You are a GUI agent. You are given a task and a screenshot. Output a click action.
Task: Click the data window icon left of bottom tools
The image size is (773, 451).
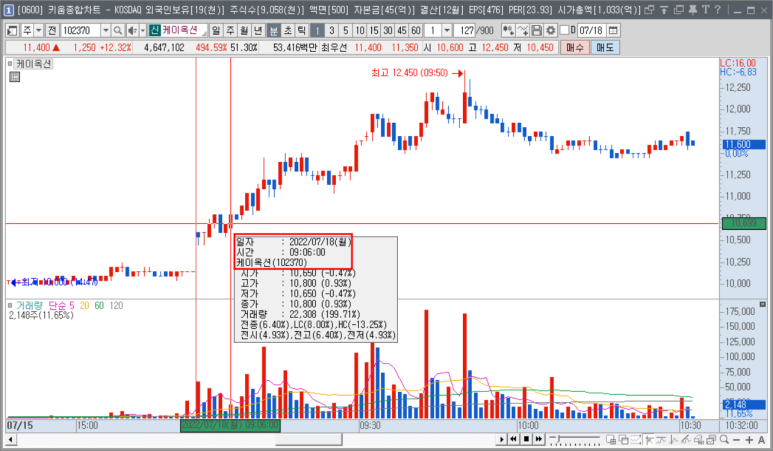(x=611, y=439)
